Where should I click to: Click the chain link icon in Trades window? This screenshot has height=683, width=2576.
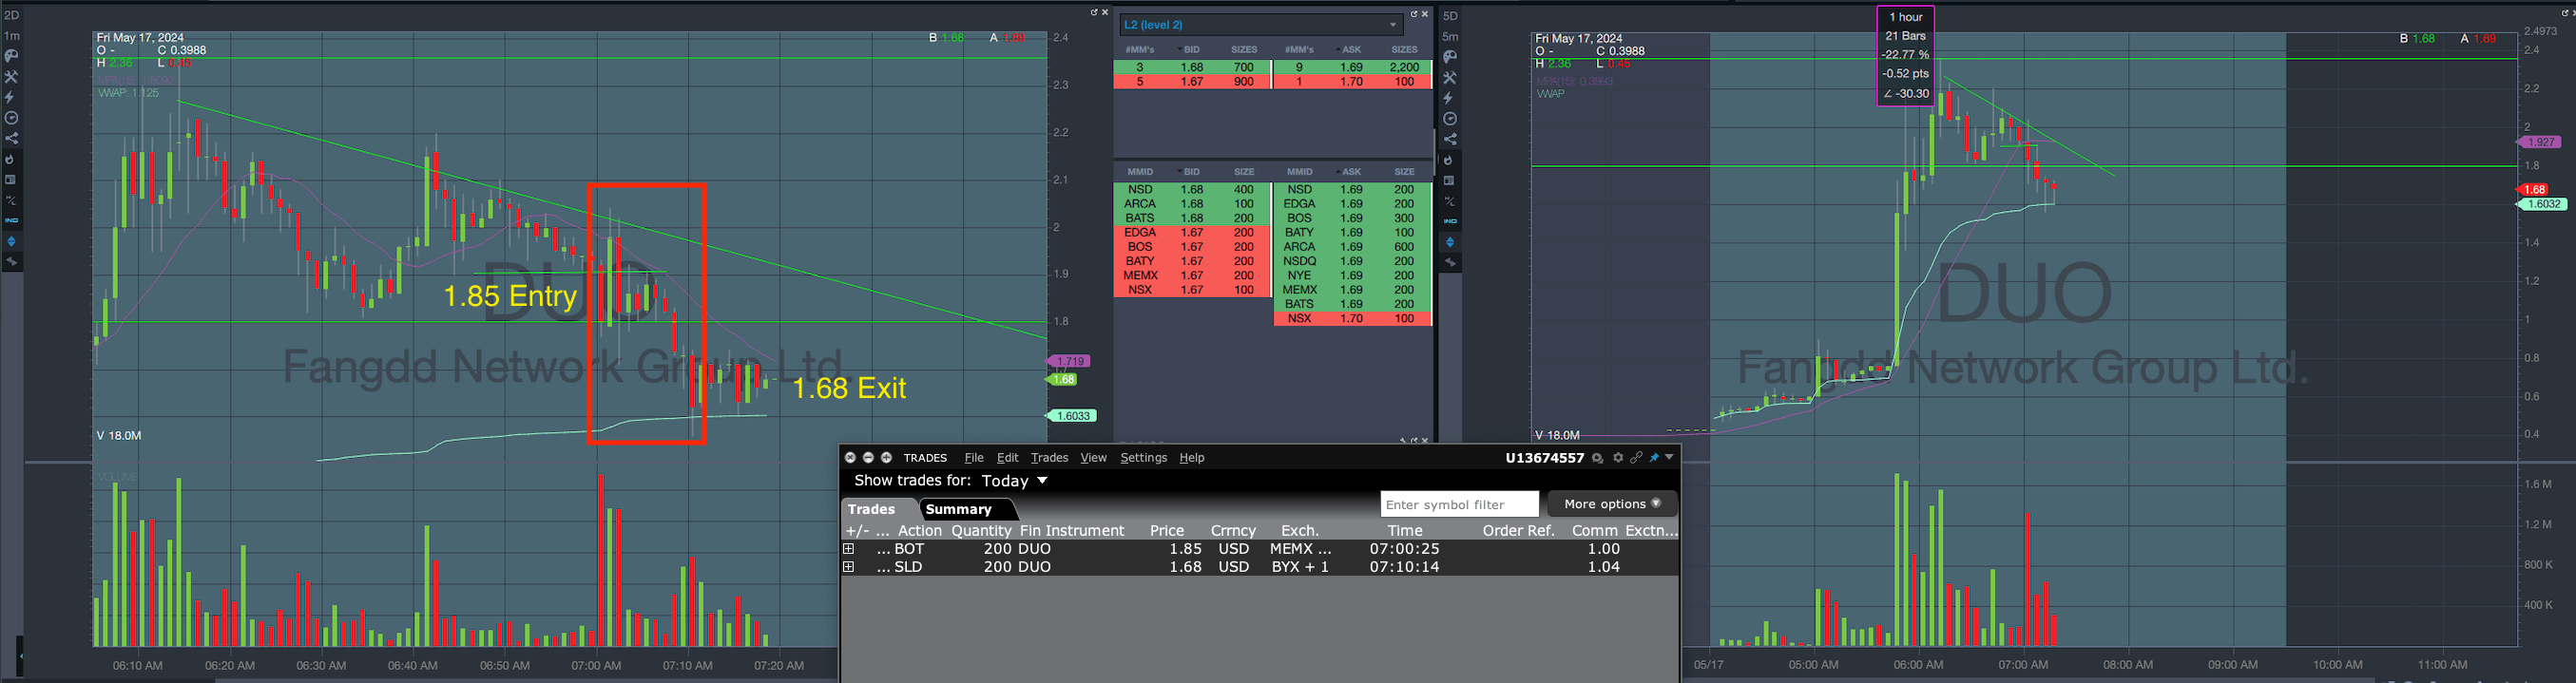coord(1636,458)
